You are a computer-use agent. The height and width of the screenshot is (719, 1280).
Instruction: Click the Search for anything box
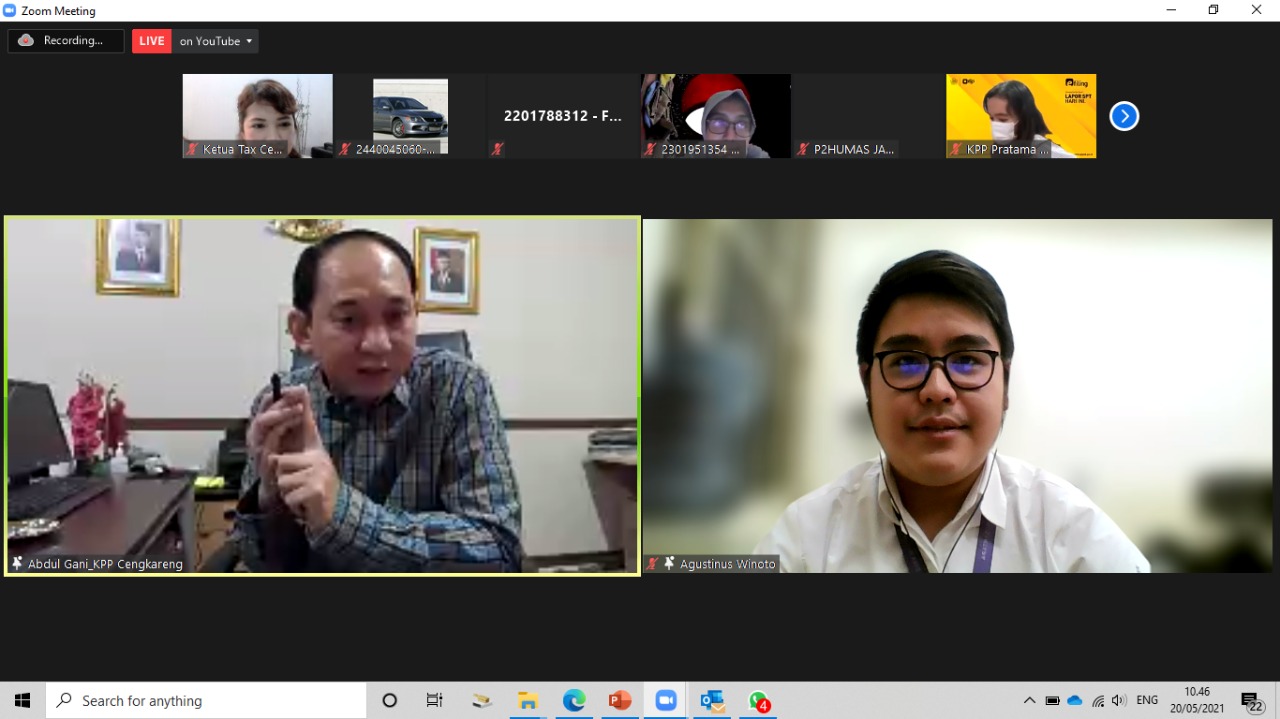click(210, 701)
